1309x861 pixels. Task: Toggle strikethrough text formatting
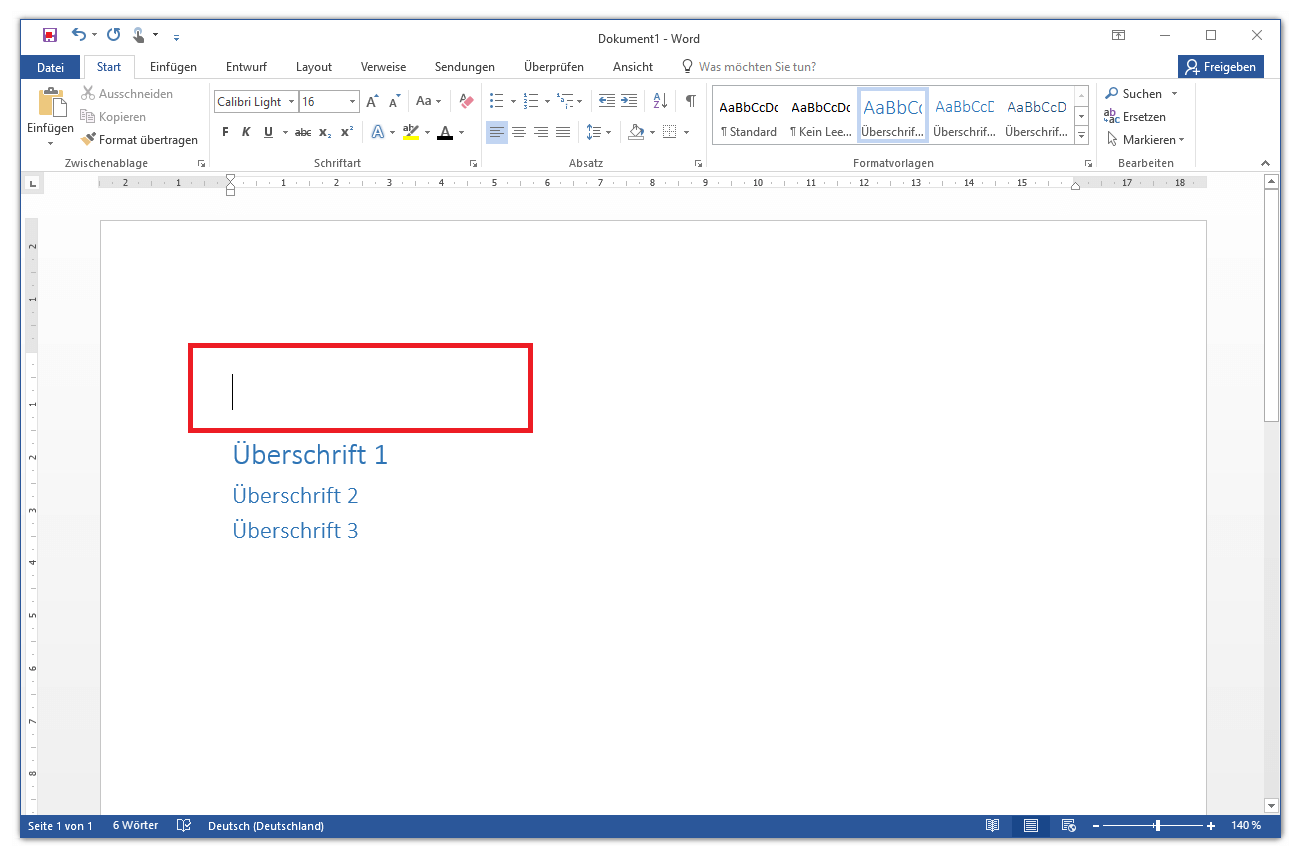(x=302, y=132)
